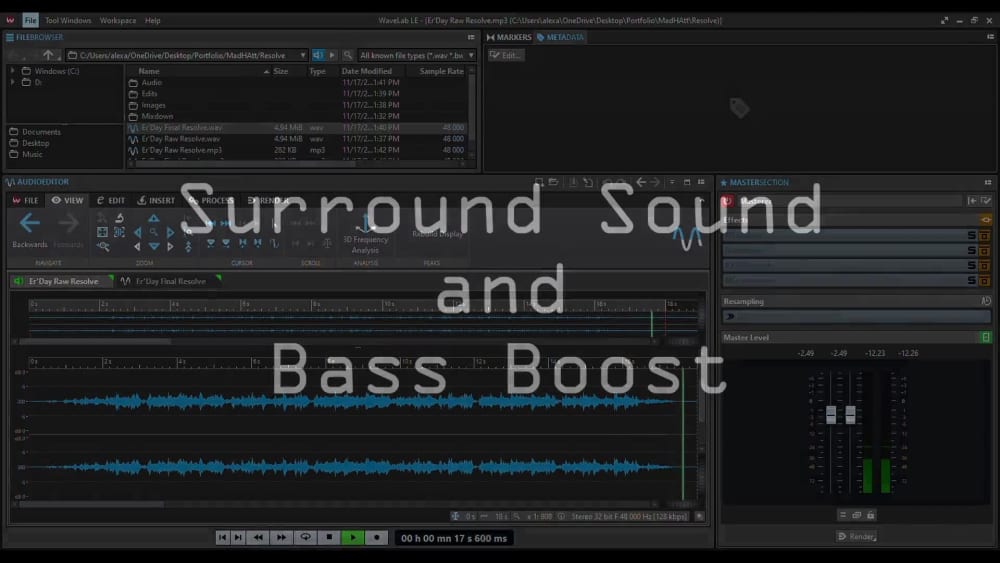1000x563 pixels.
Task: Click the undo zoom icon in the Zoom group
Action: click(x=119, y=218)
